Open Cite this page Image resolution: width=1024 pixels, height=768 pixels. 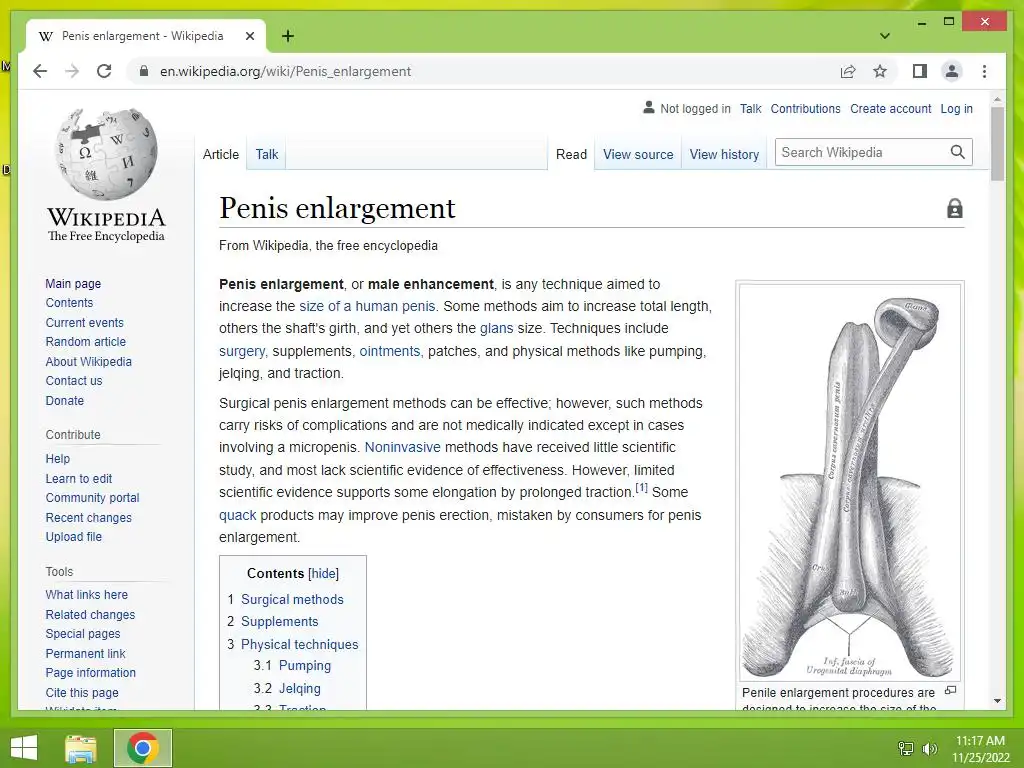click(82, 692)
